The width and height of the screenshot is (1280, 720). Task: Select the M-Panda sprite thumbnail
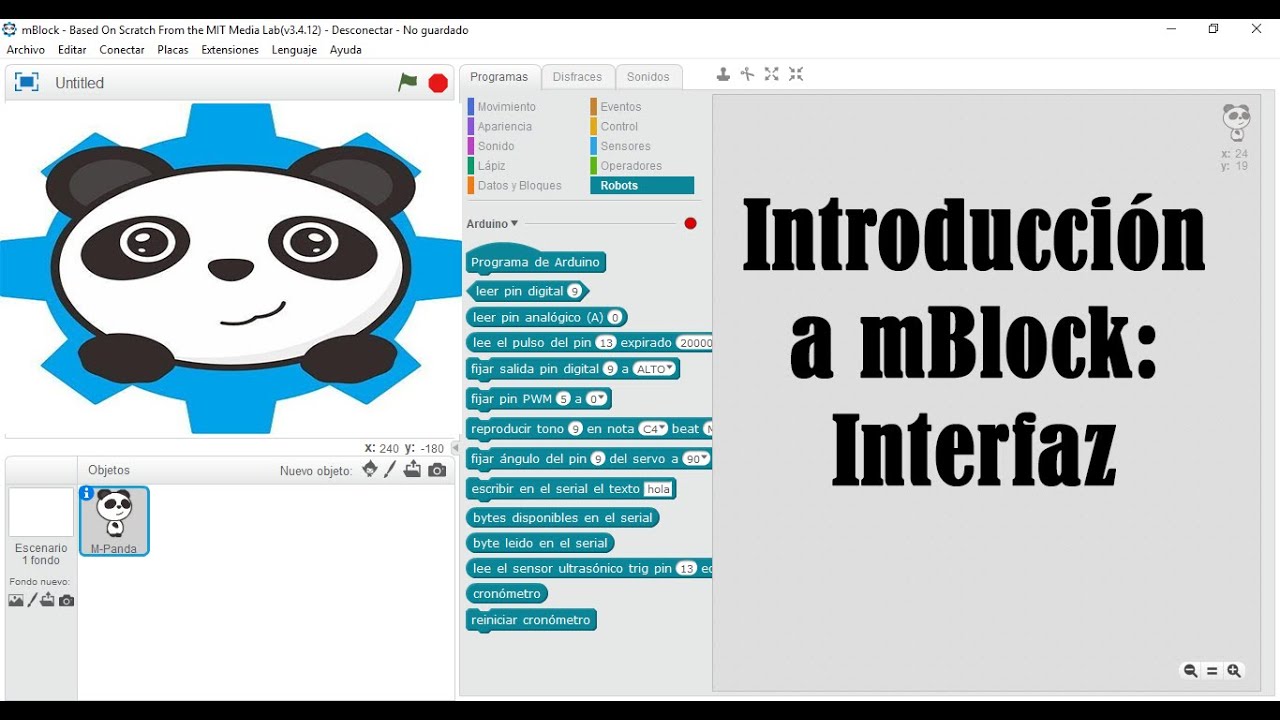click(x=114, y=521)
